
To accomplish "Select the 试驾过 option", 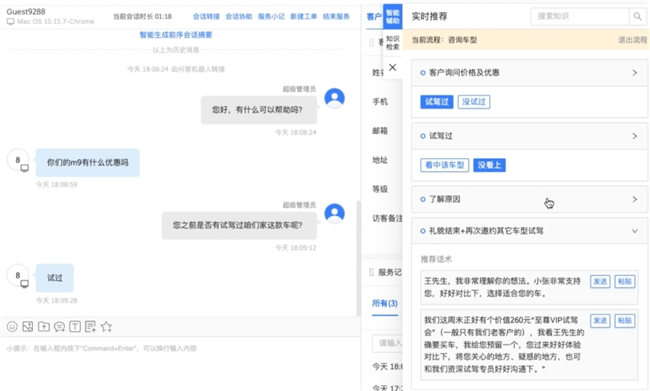I will 437,102.
